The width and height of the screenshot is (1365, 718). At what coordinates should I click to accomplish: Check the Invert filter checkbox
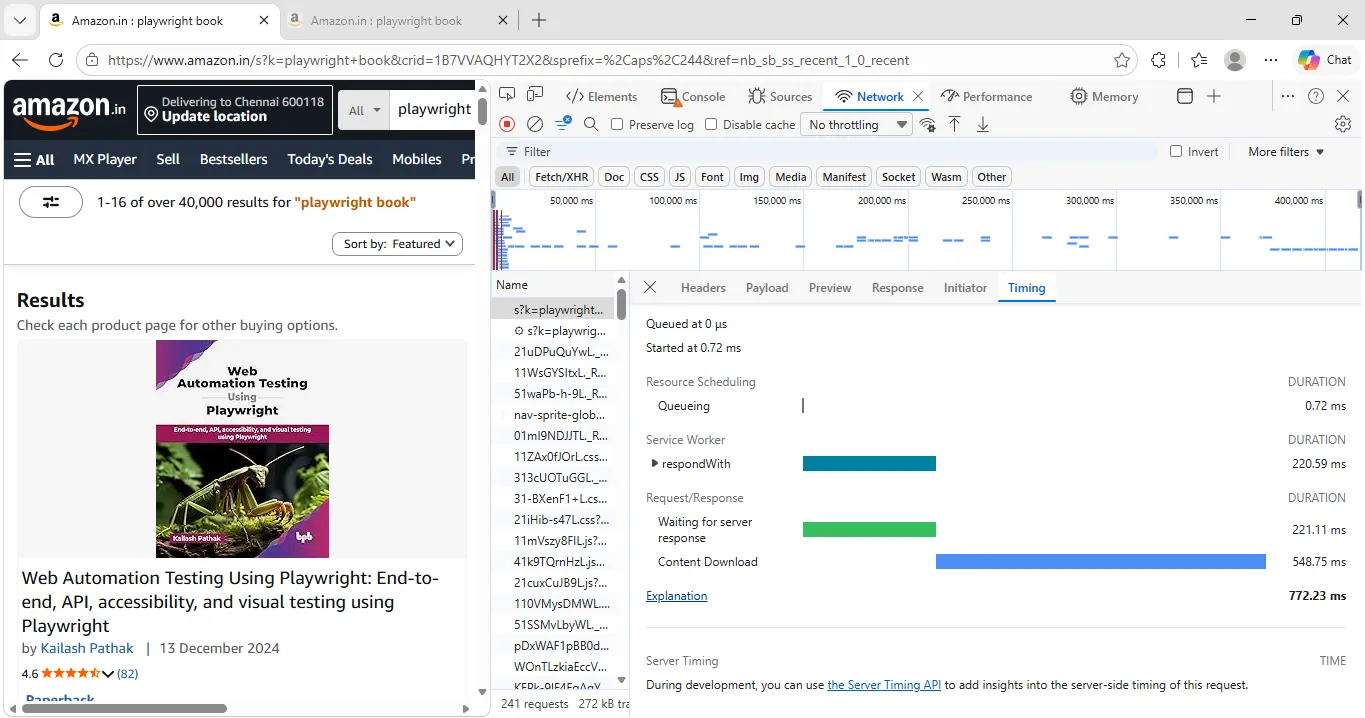[1177, 152]
